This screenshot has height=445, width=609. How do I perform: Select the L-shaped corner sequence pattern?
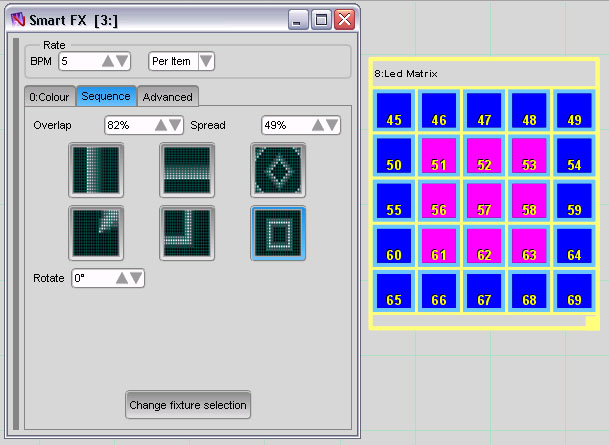coord(187,233)
